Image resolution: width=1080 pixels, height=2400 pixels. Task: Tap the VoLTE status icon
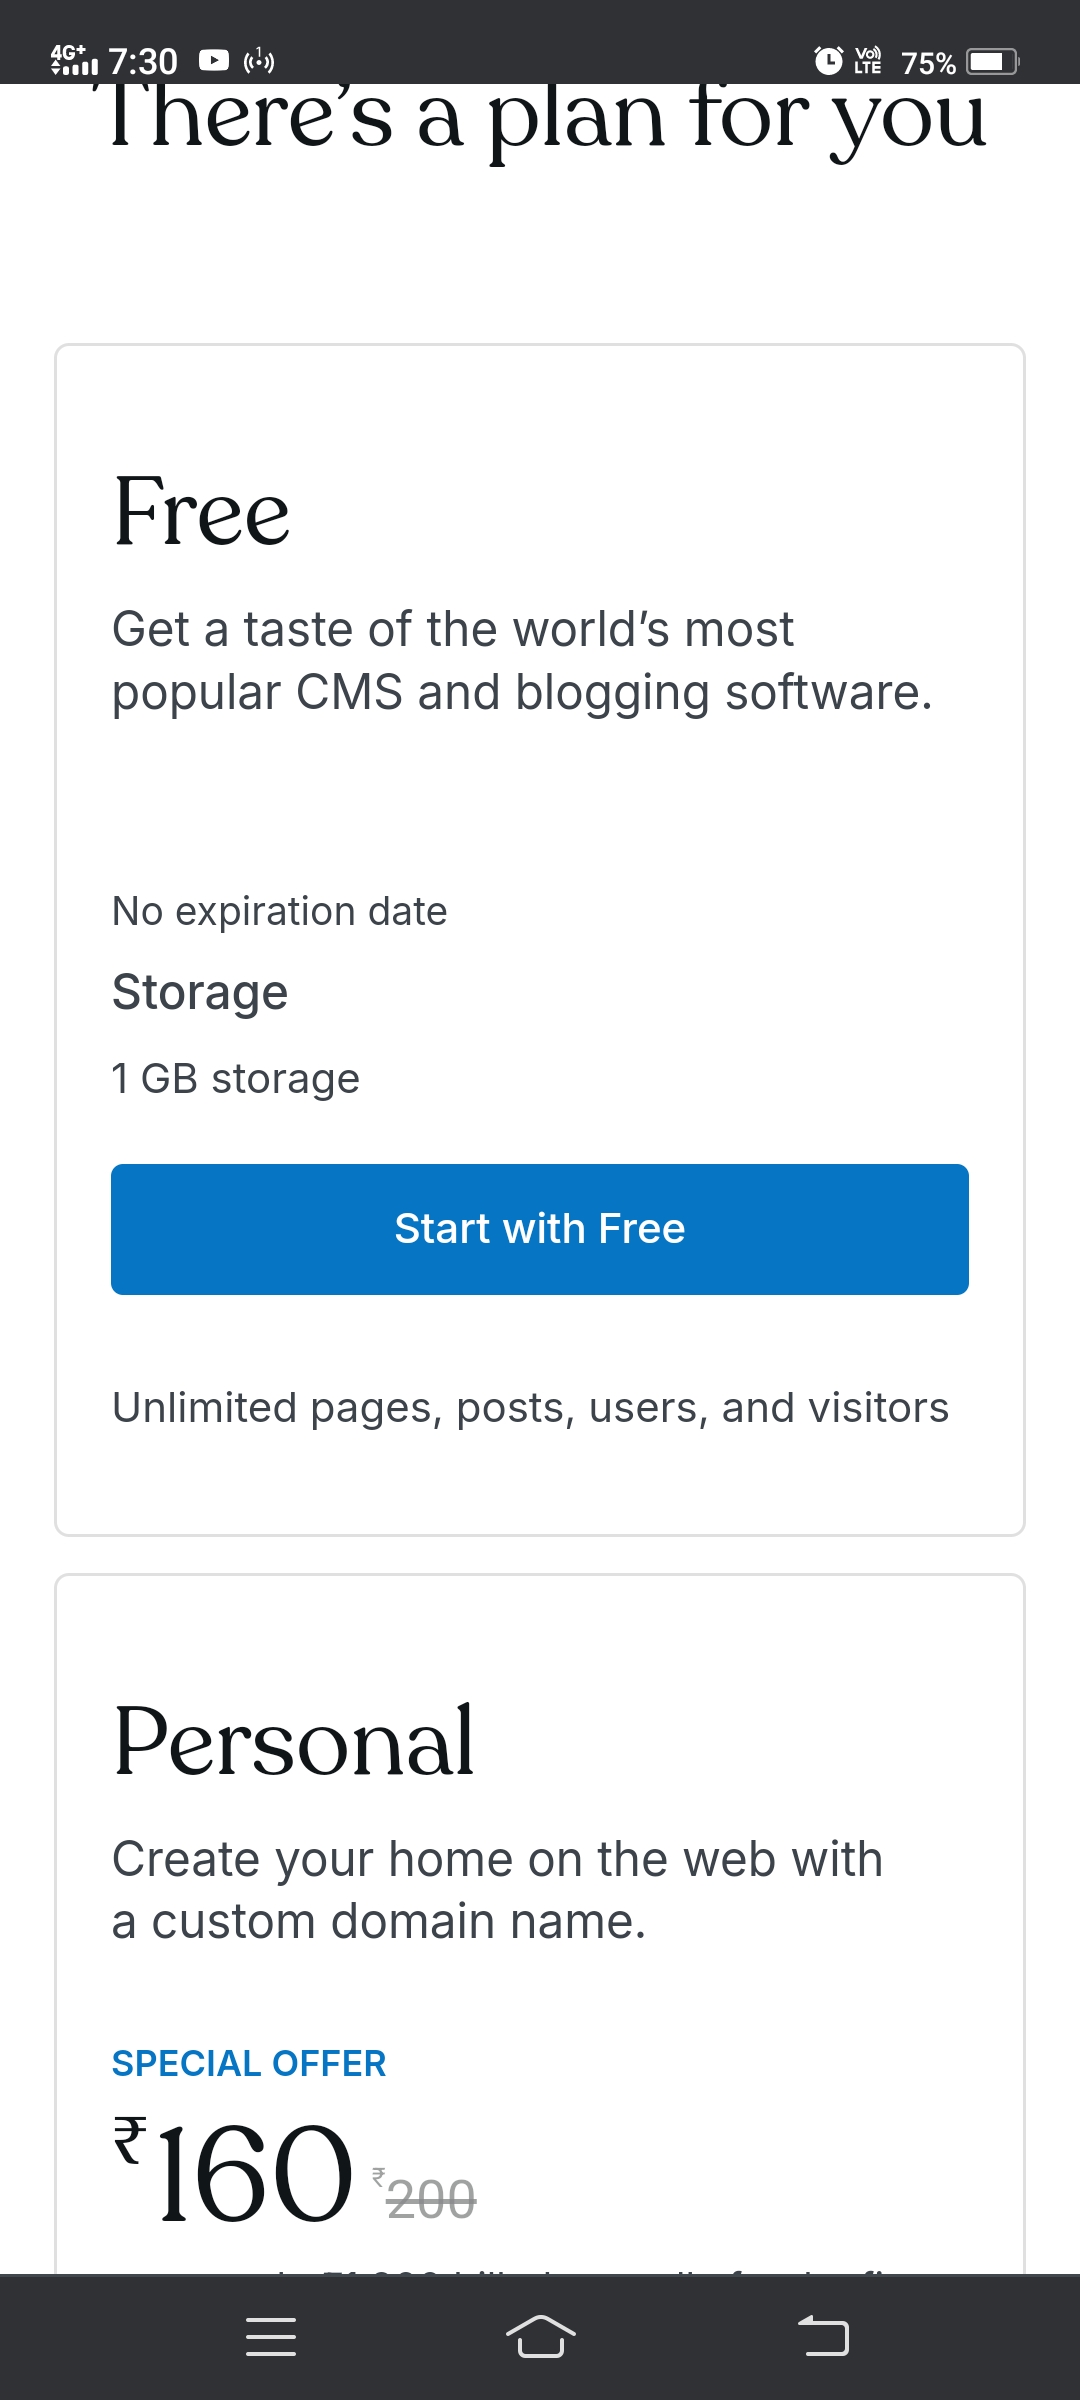tap(868, 61)
